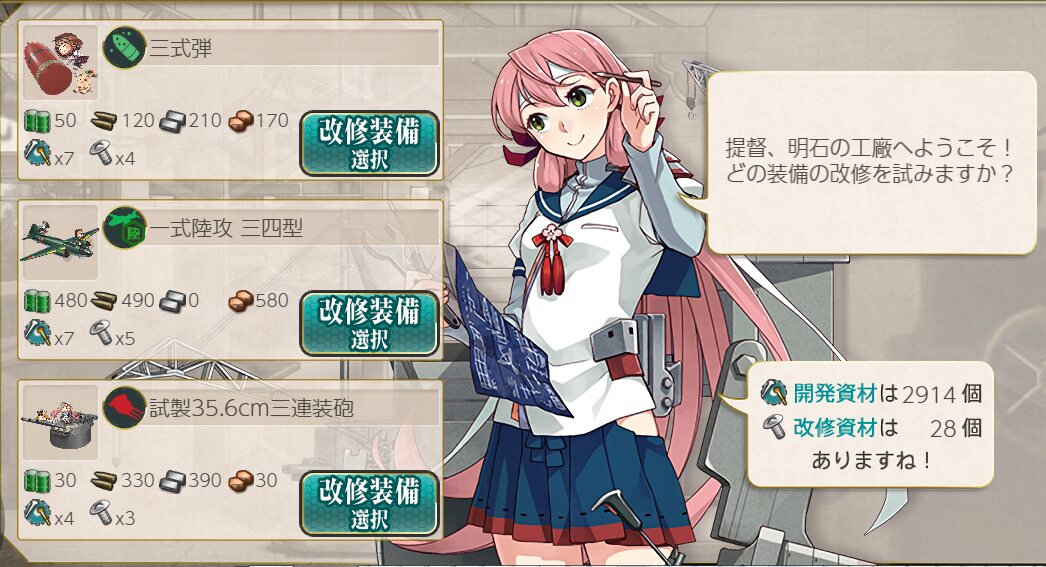Click the development material icon x7 for 三式弾
Screen dimensions: 1046x567
pyautogui.click(x=37, y=153)
